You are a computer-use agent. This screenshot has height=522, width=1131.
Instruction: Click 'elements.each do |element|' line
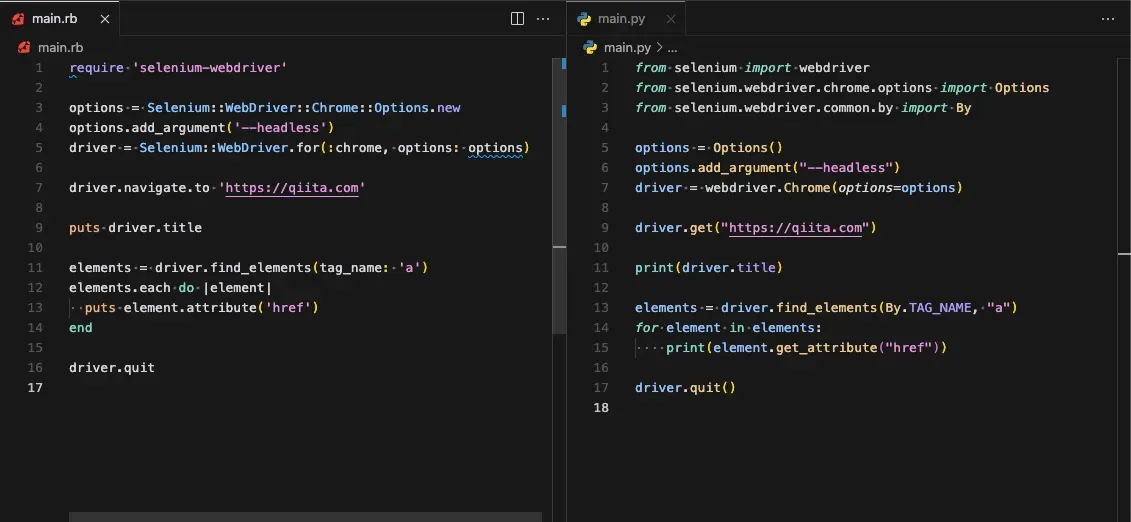coord(170,288)
